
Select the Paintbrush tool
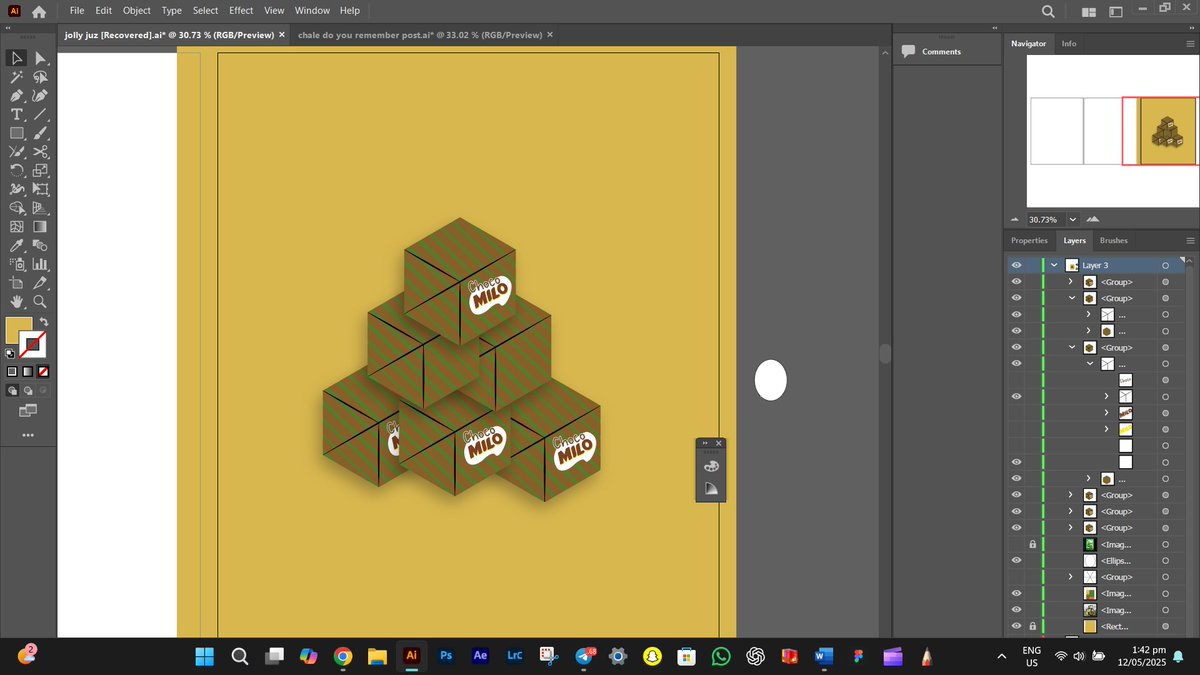[41, 133]
